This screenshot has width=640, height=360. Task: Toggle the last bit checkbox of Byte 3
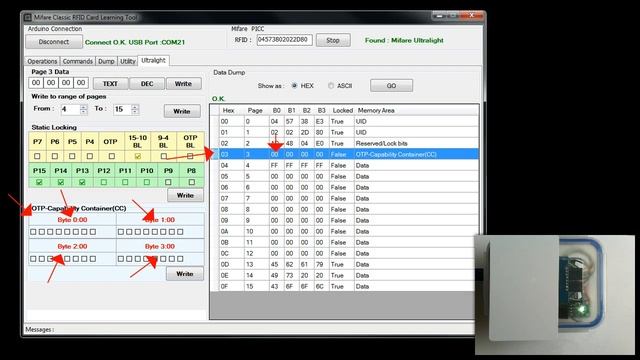180,259
